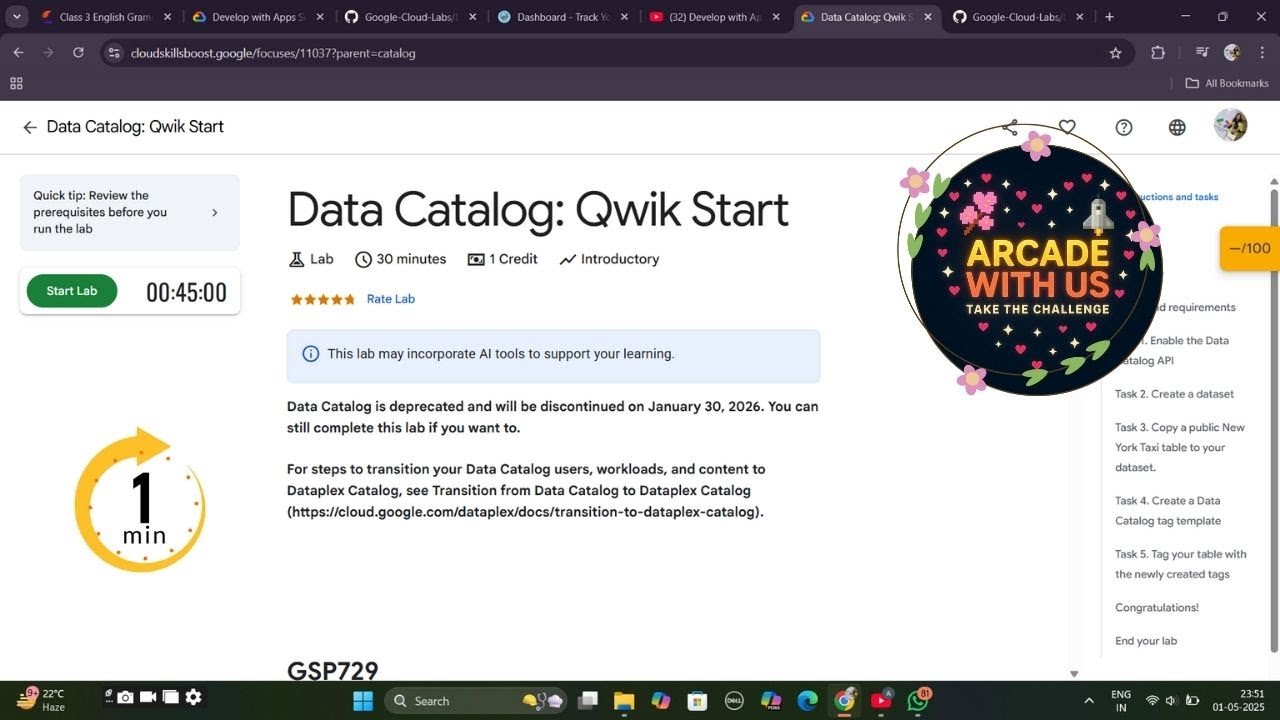
Task: Click the GSP729 heading
Action: (x=332, y=670)
